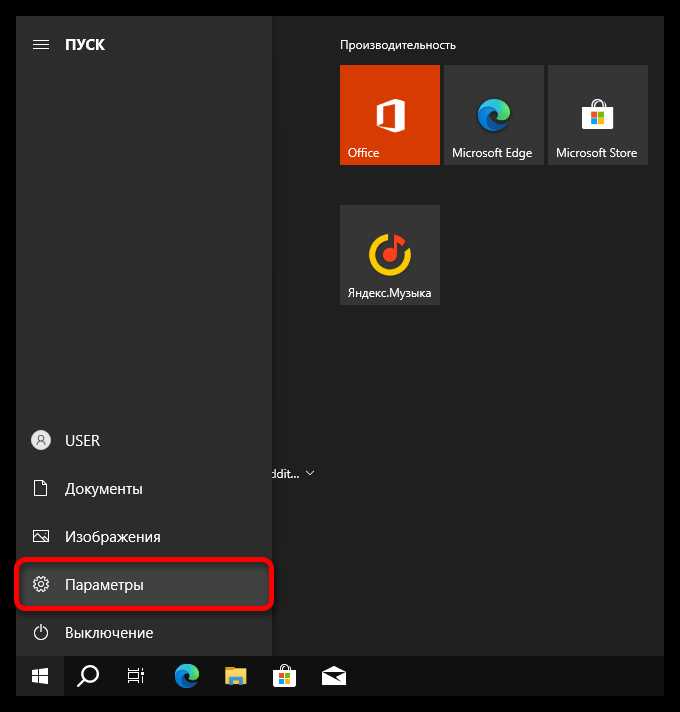Click the Windows Start button in the taskbar
This screenshot has height=712, width=680.
click(x=40, y=676)
